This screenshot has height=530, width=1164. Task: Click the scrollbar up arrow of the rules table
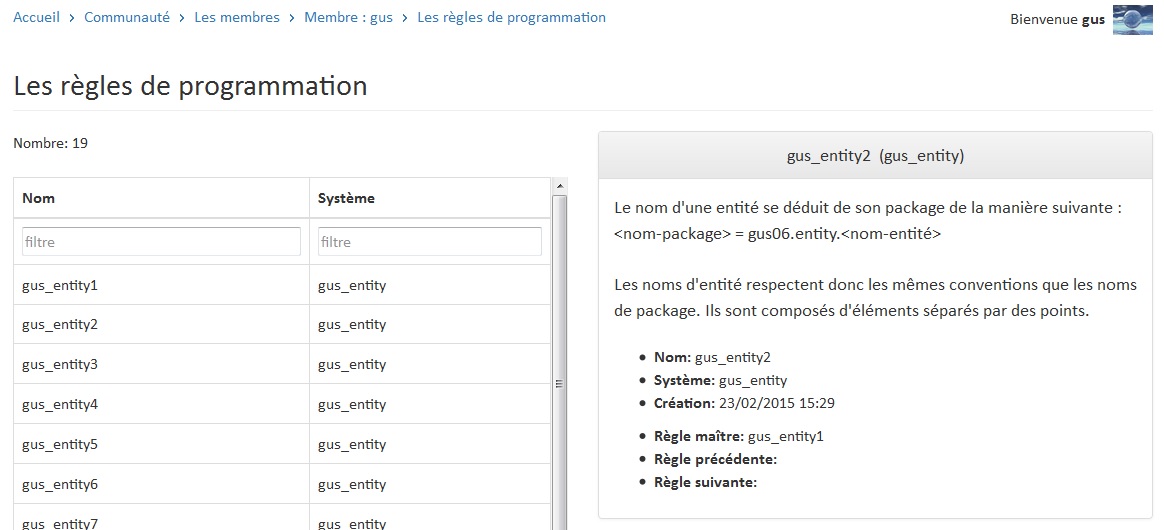[560, 186]
